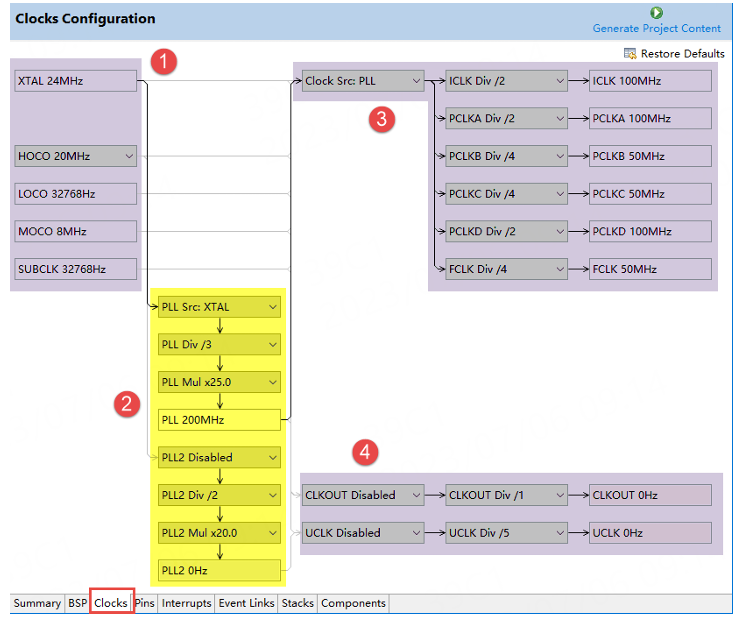Click the PLL 200MHz output box
Viewport: 738px width, 621px height.
pos(219,420)
